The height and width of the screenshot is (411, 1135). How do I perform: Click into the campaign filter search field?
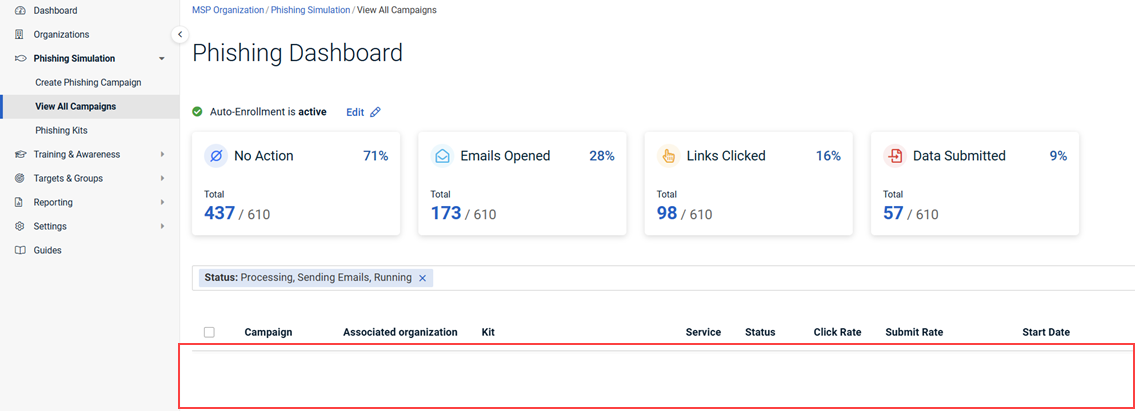pos(780,278)
